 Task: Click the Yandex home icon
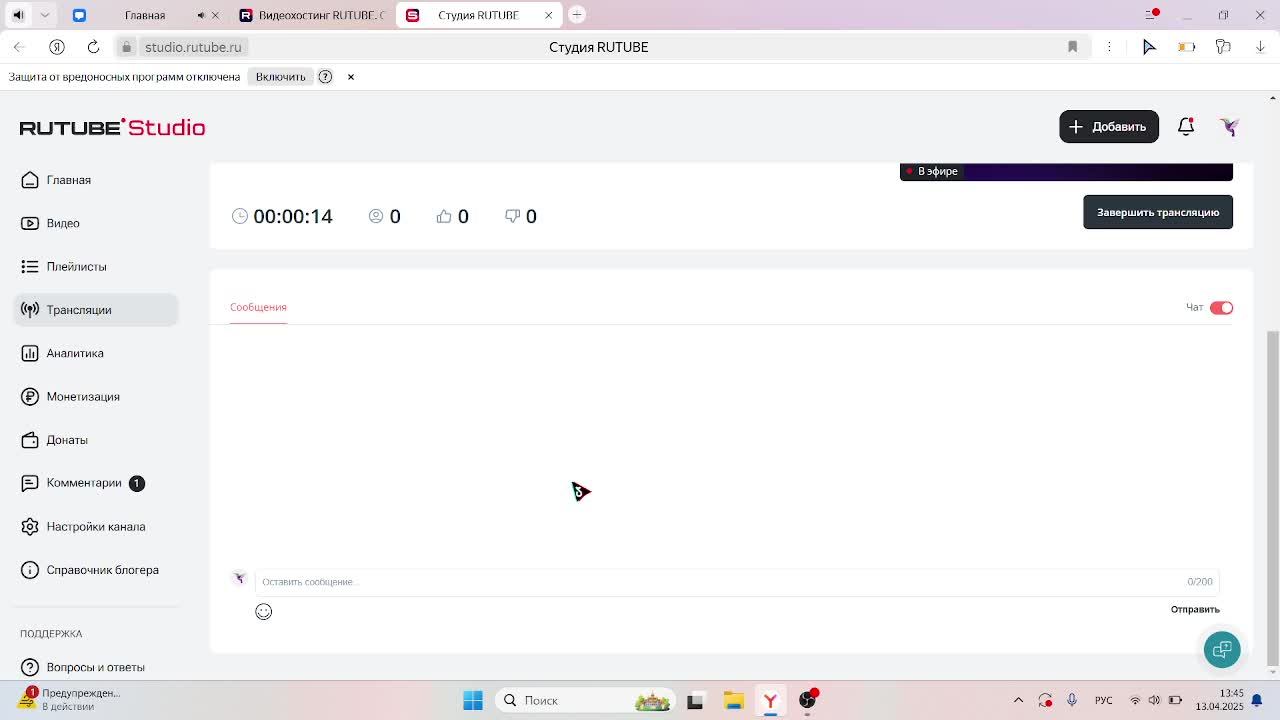pos(57,47)
